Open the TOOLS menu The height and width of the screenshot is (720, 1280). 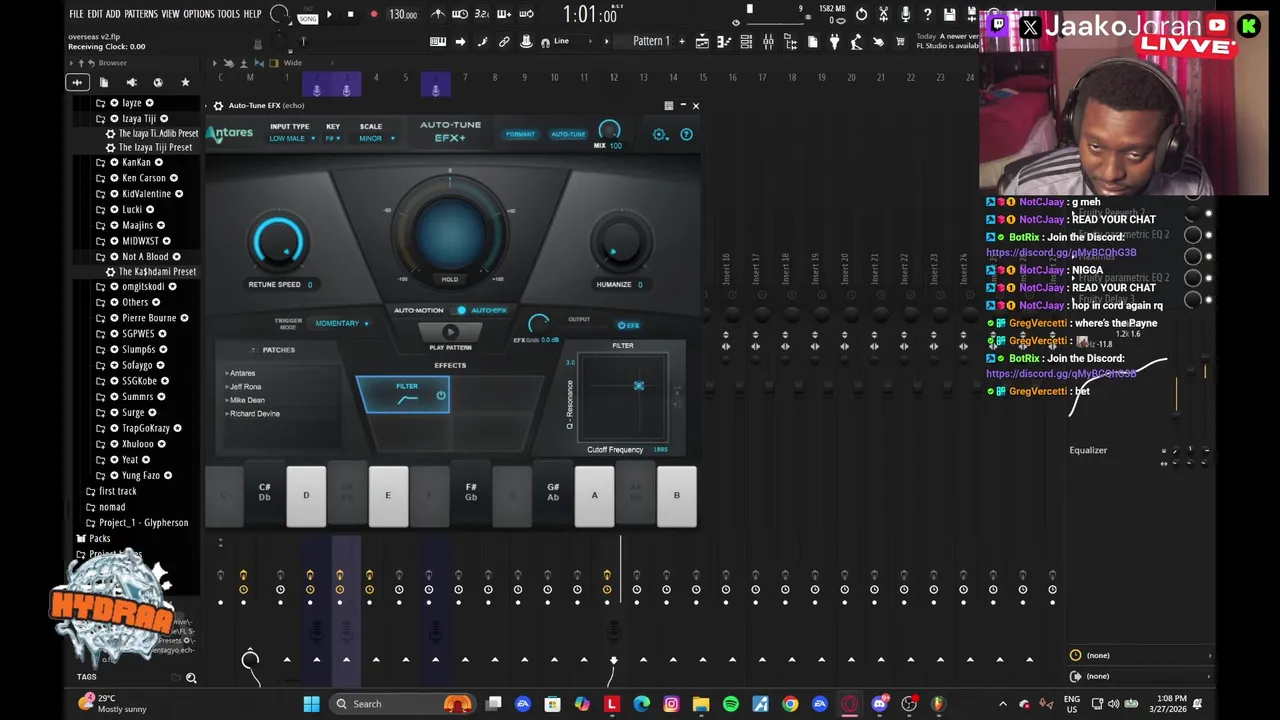point(228,14)
